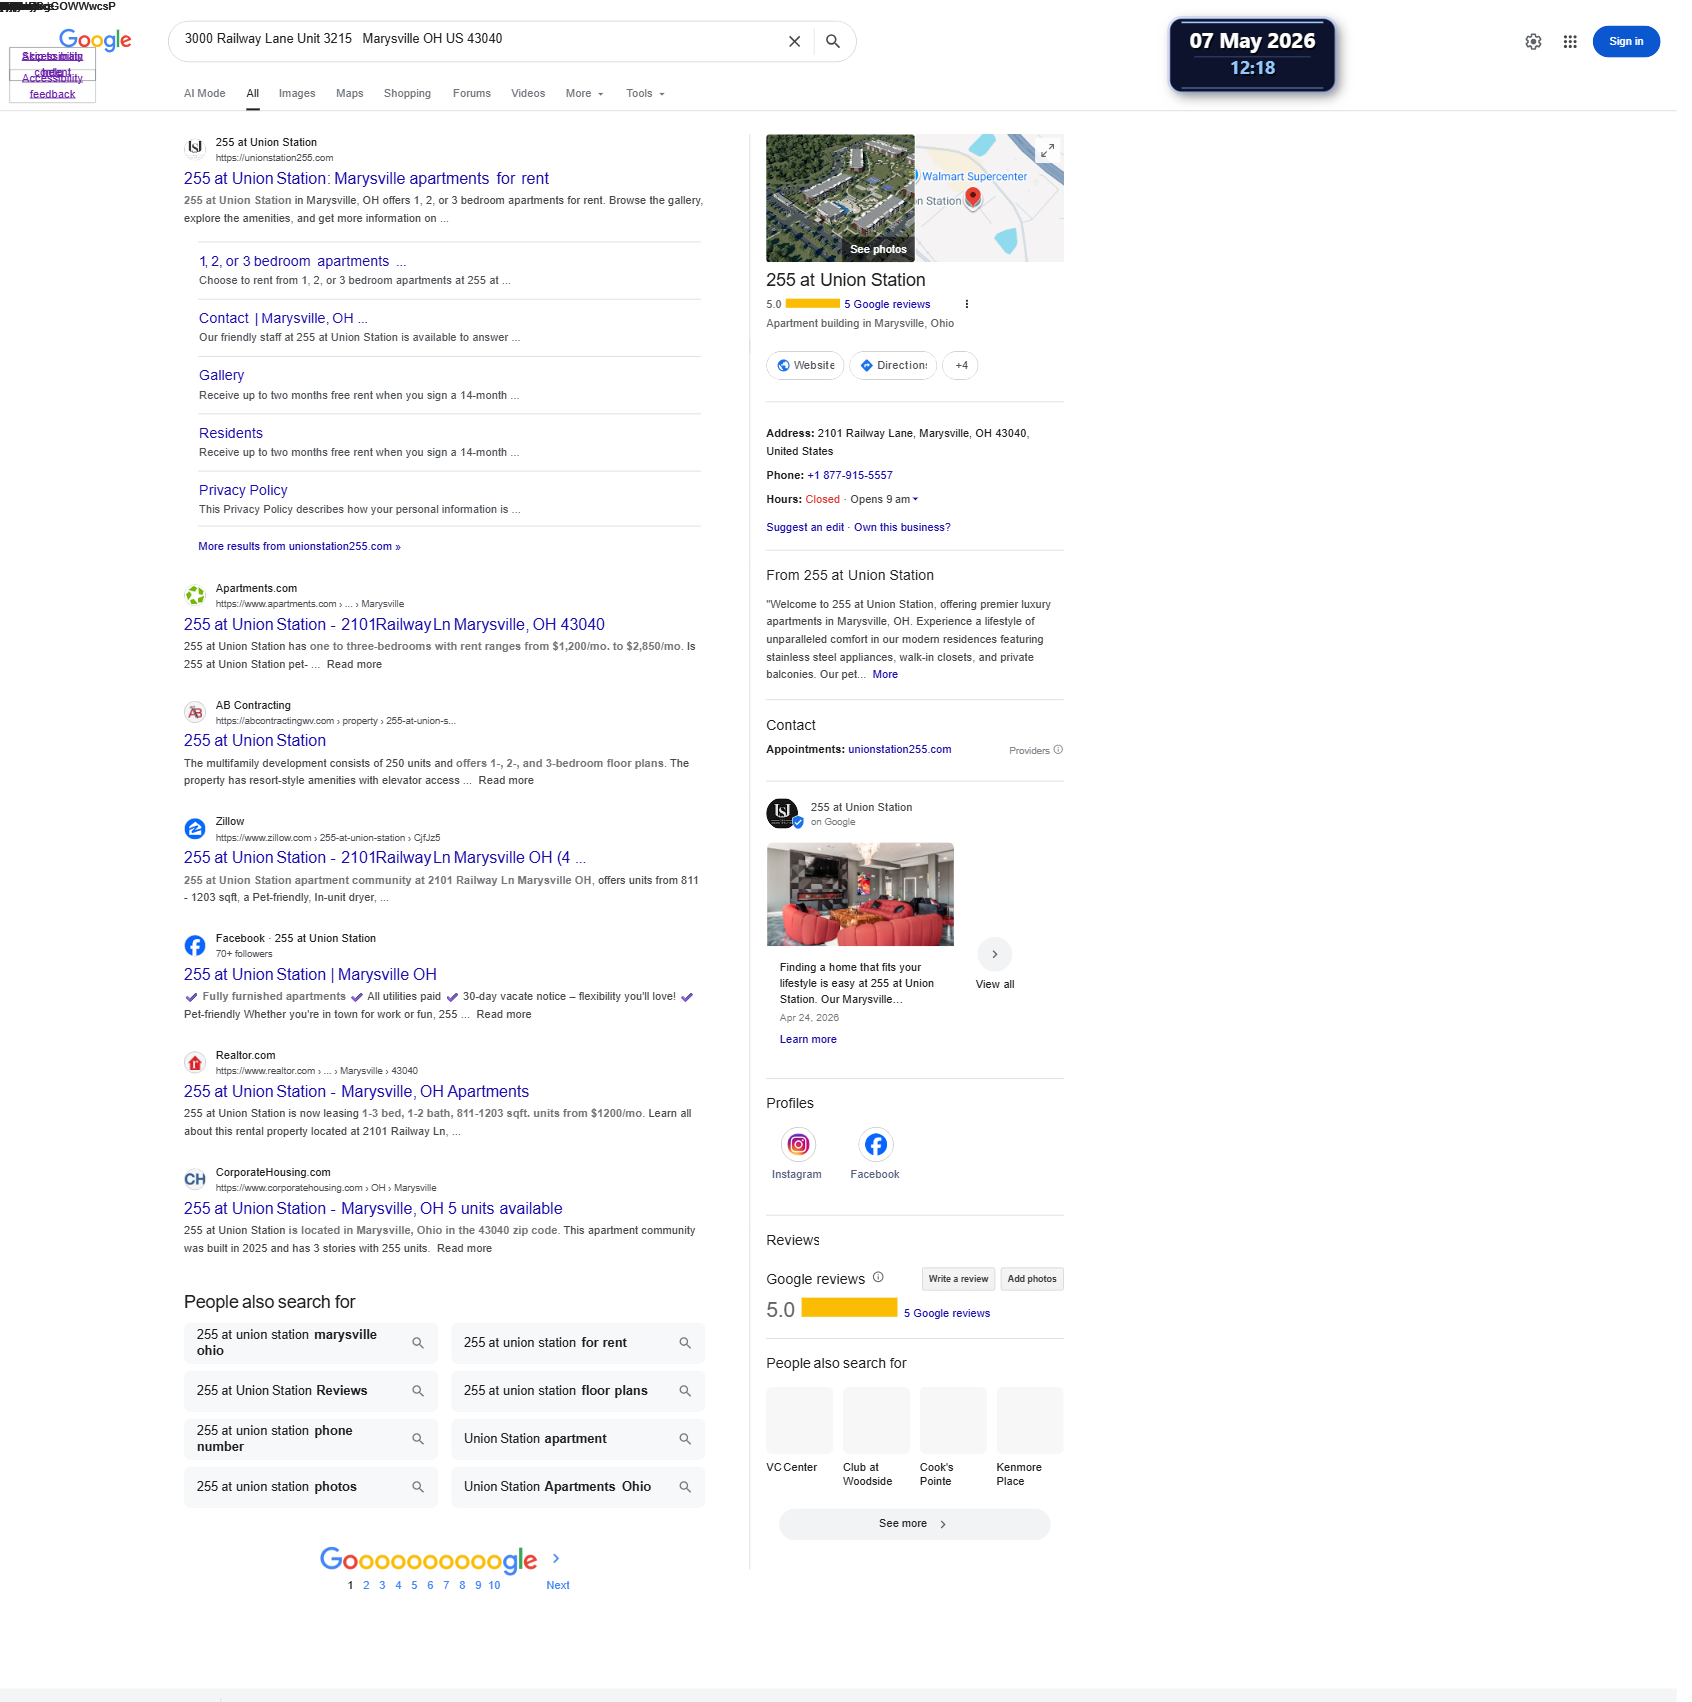The height and width of the screenshot is (1702, 1692).
Task: Click the Sign in button
Action: tap(1626, 42)
